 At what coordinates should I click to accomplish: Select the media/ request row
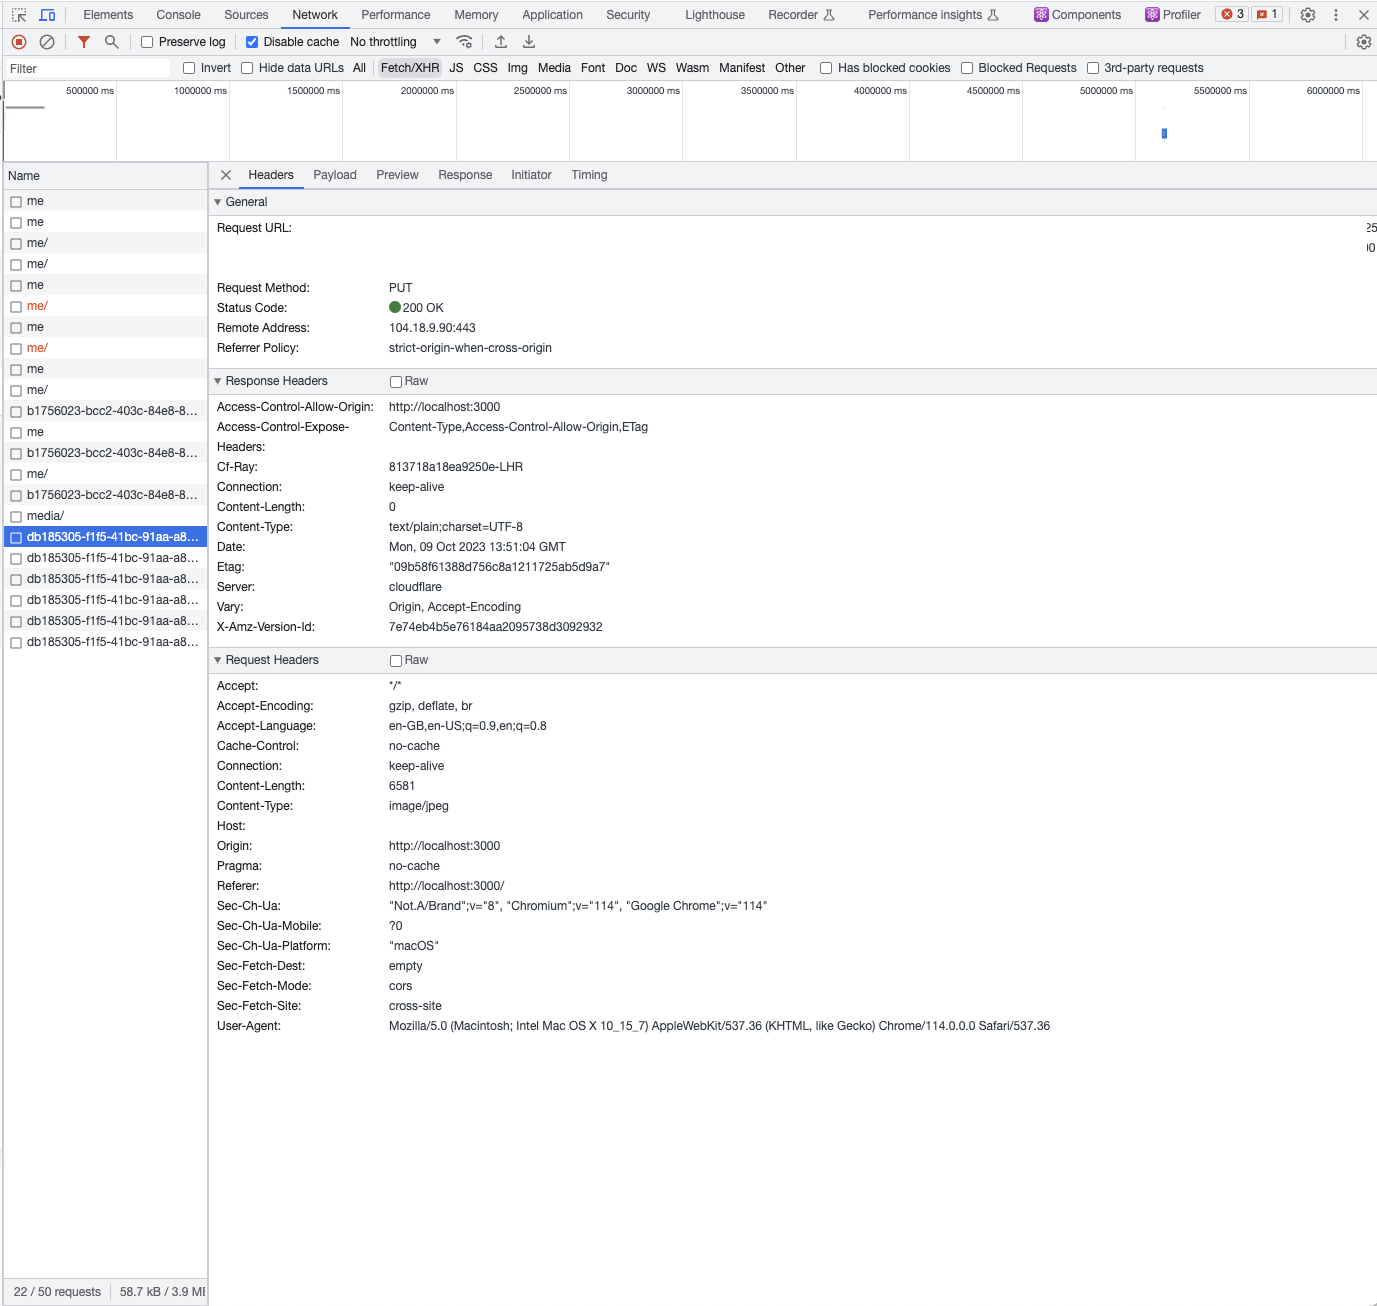click(x=105, y=516)
